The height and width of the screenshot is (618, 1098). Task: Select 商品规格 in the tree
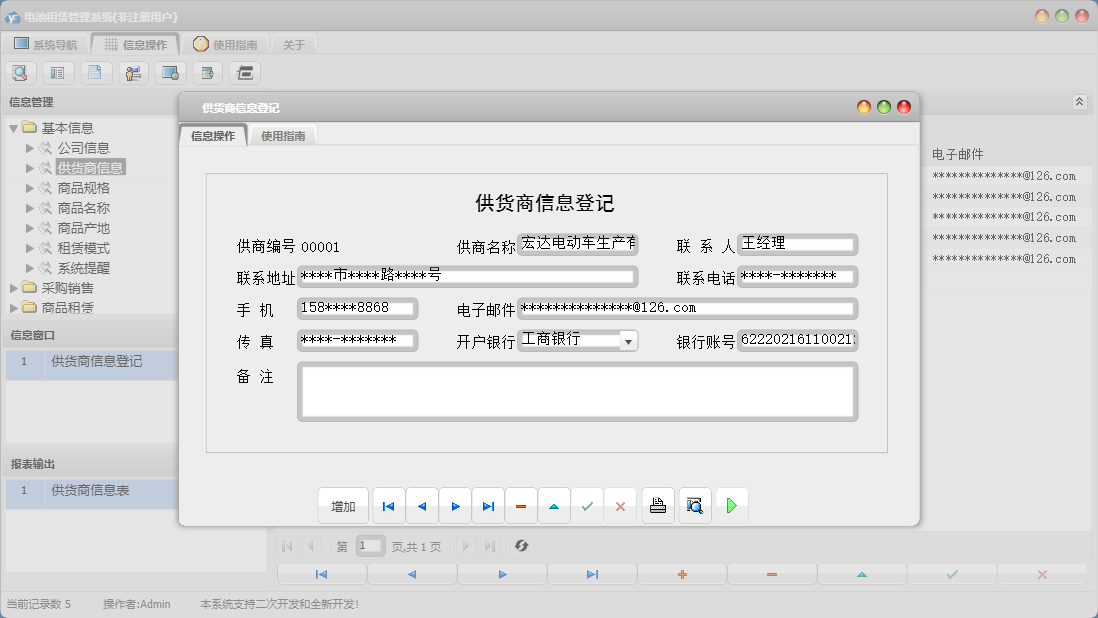83,188
